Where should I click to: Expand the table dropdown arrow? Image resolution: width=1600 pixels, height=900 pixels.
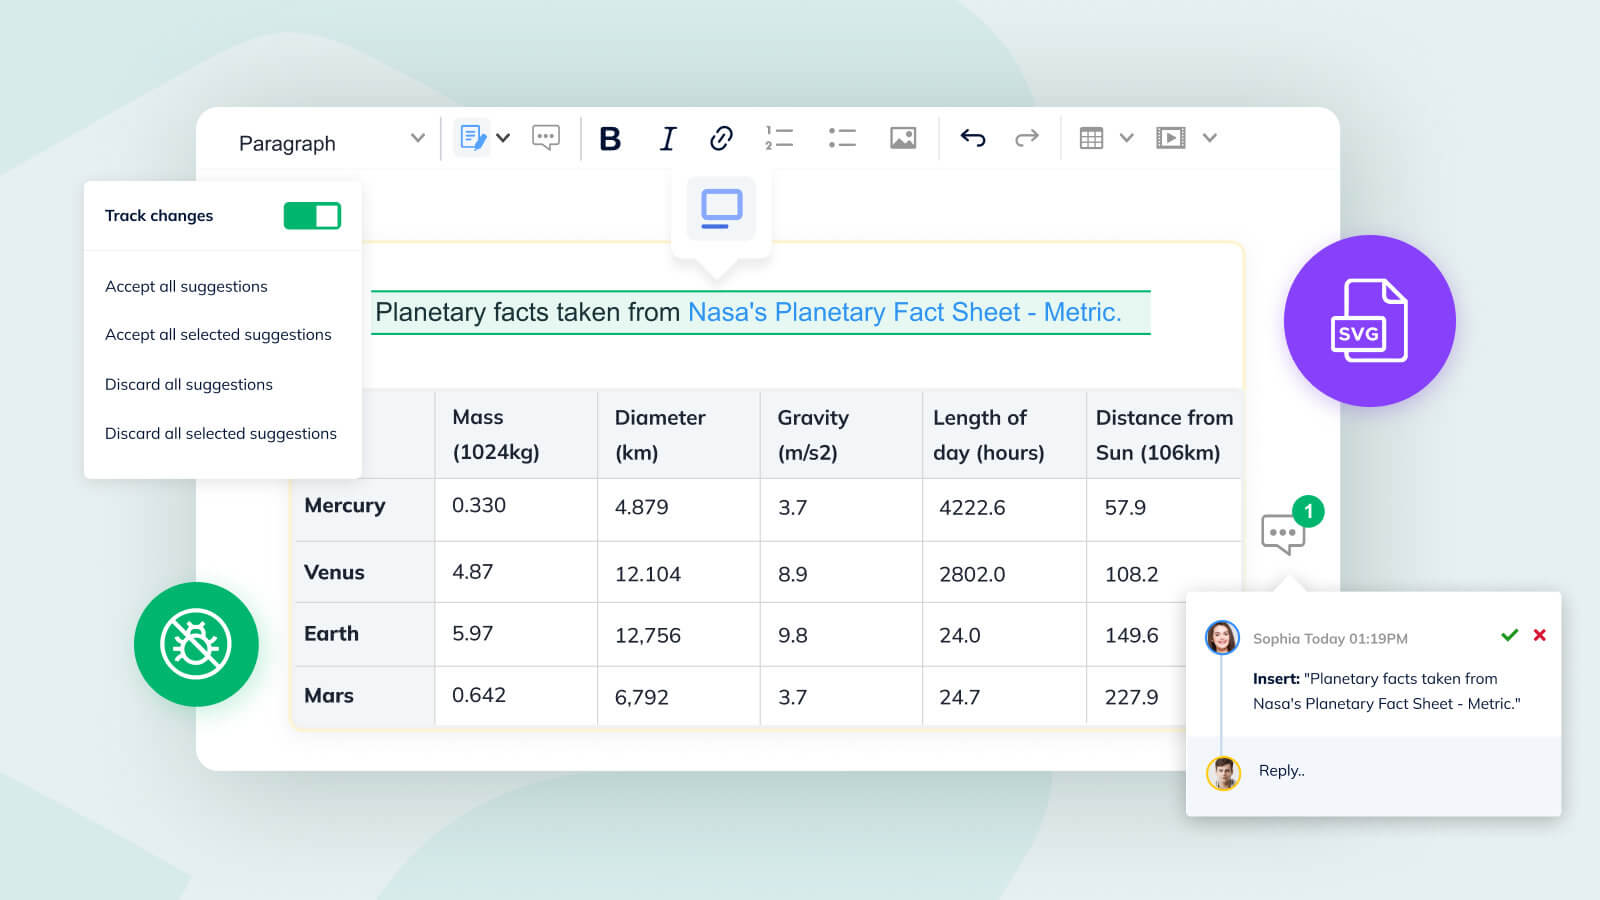[x=1127, y=138]
